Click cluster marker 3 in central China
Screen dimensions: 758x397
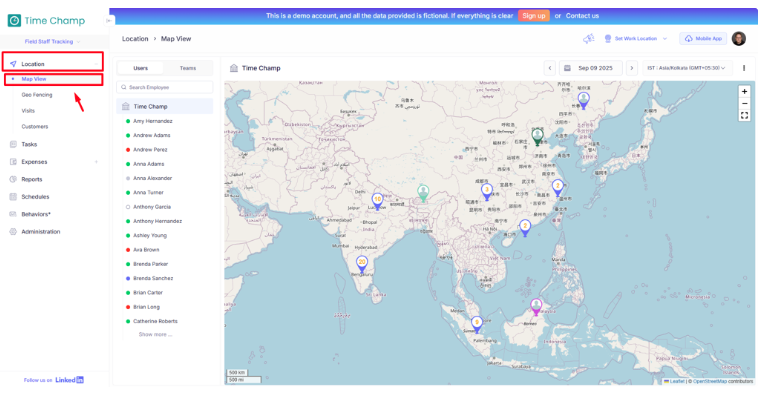tap(487, 192)
